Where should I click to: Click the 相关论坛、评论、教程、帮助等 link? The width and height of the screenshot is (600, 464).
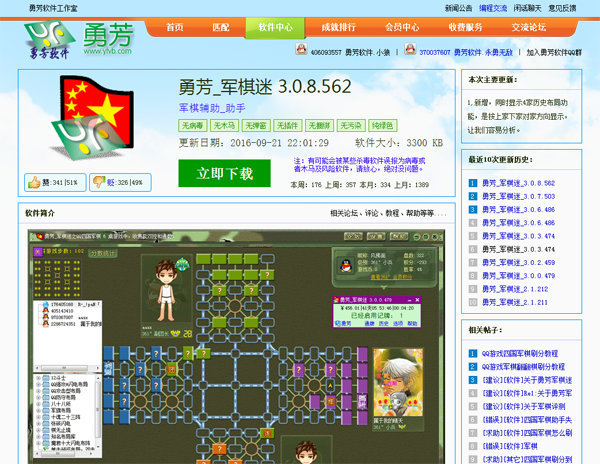388,213
